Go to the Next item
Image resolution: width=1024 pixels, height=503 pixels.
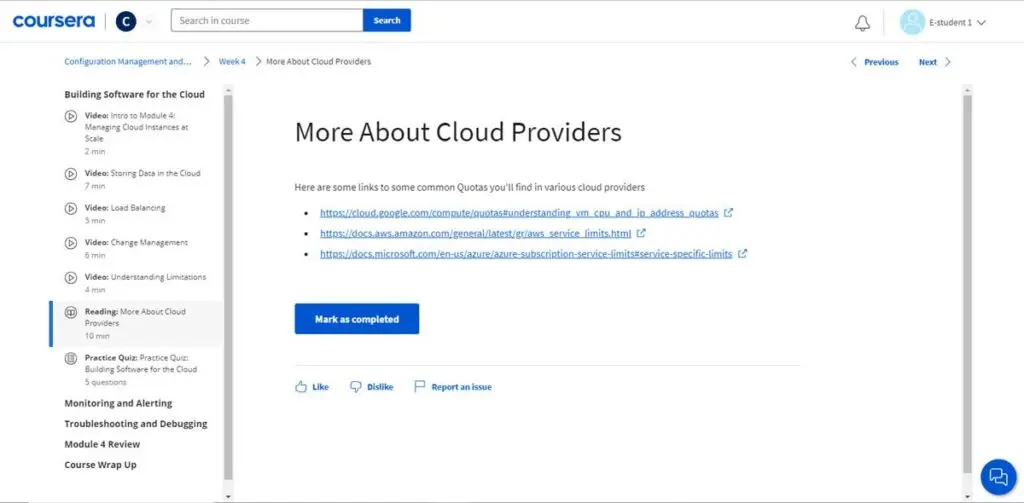[927, 62]
